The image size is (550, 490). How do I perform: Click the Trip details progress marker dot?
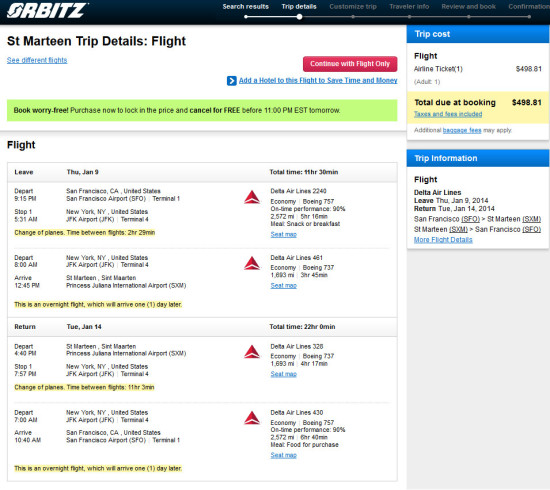click(x=299, y=16)
